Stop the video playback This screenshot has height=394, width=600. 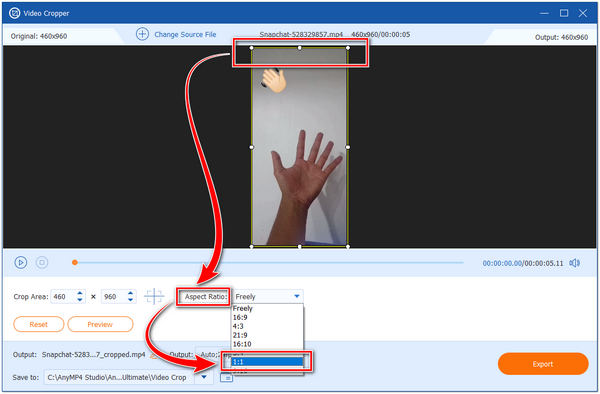(x=42, y=262)
